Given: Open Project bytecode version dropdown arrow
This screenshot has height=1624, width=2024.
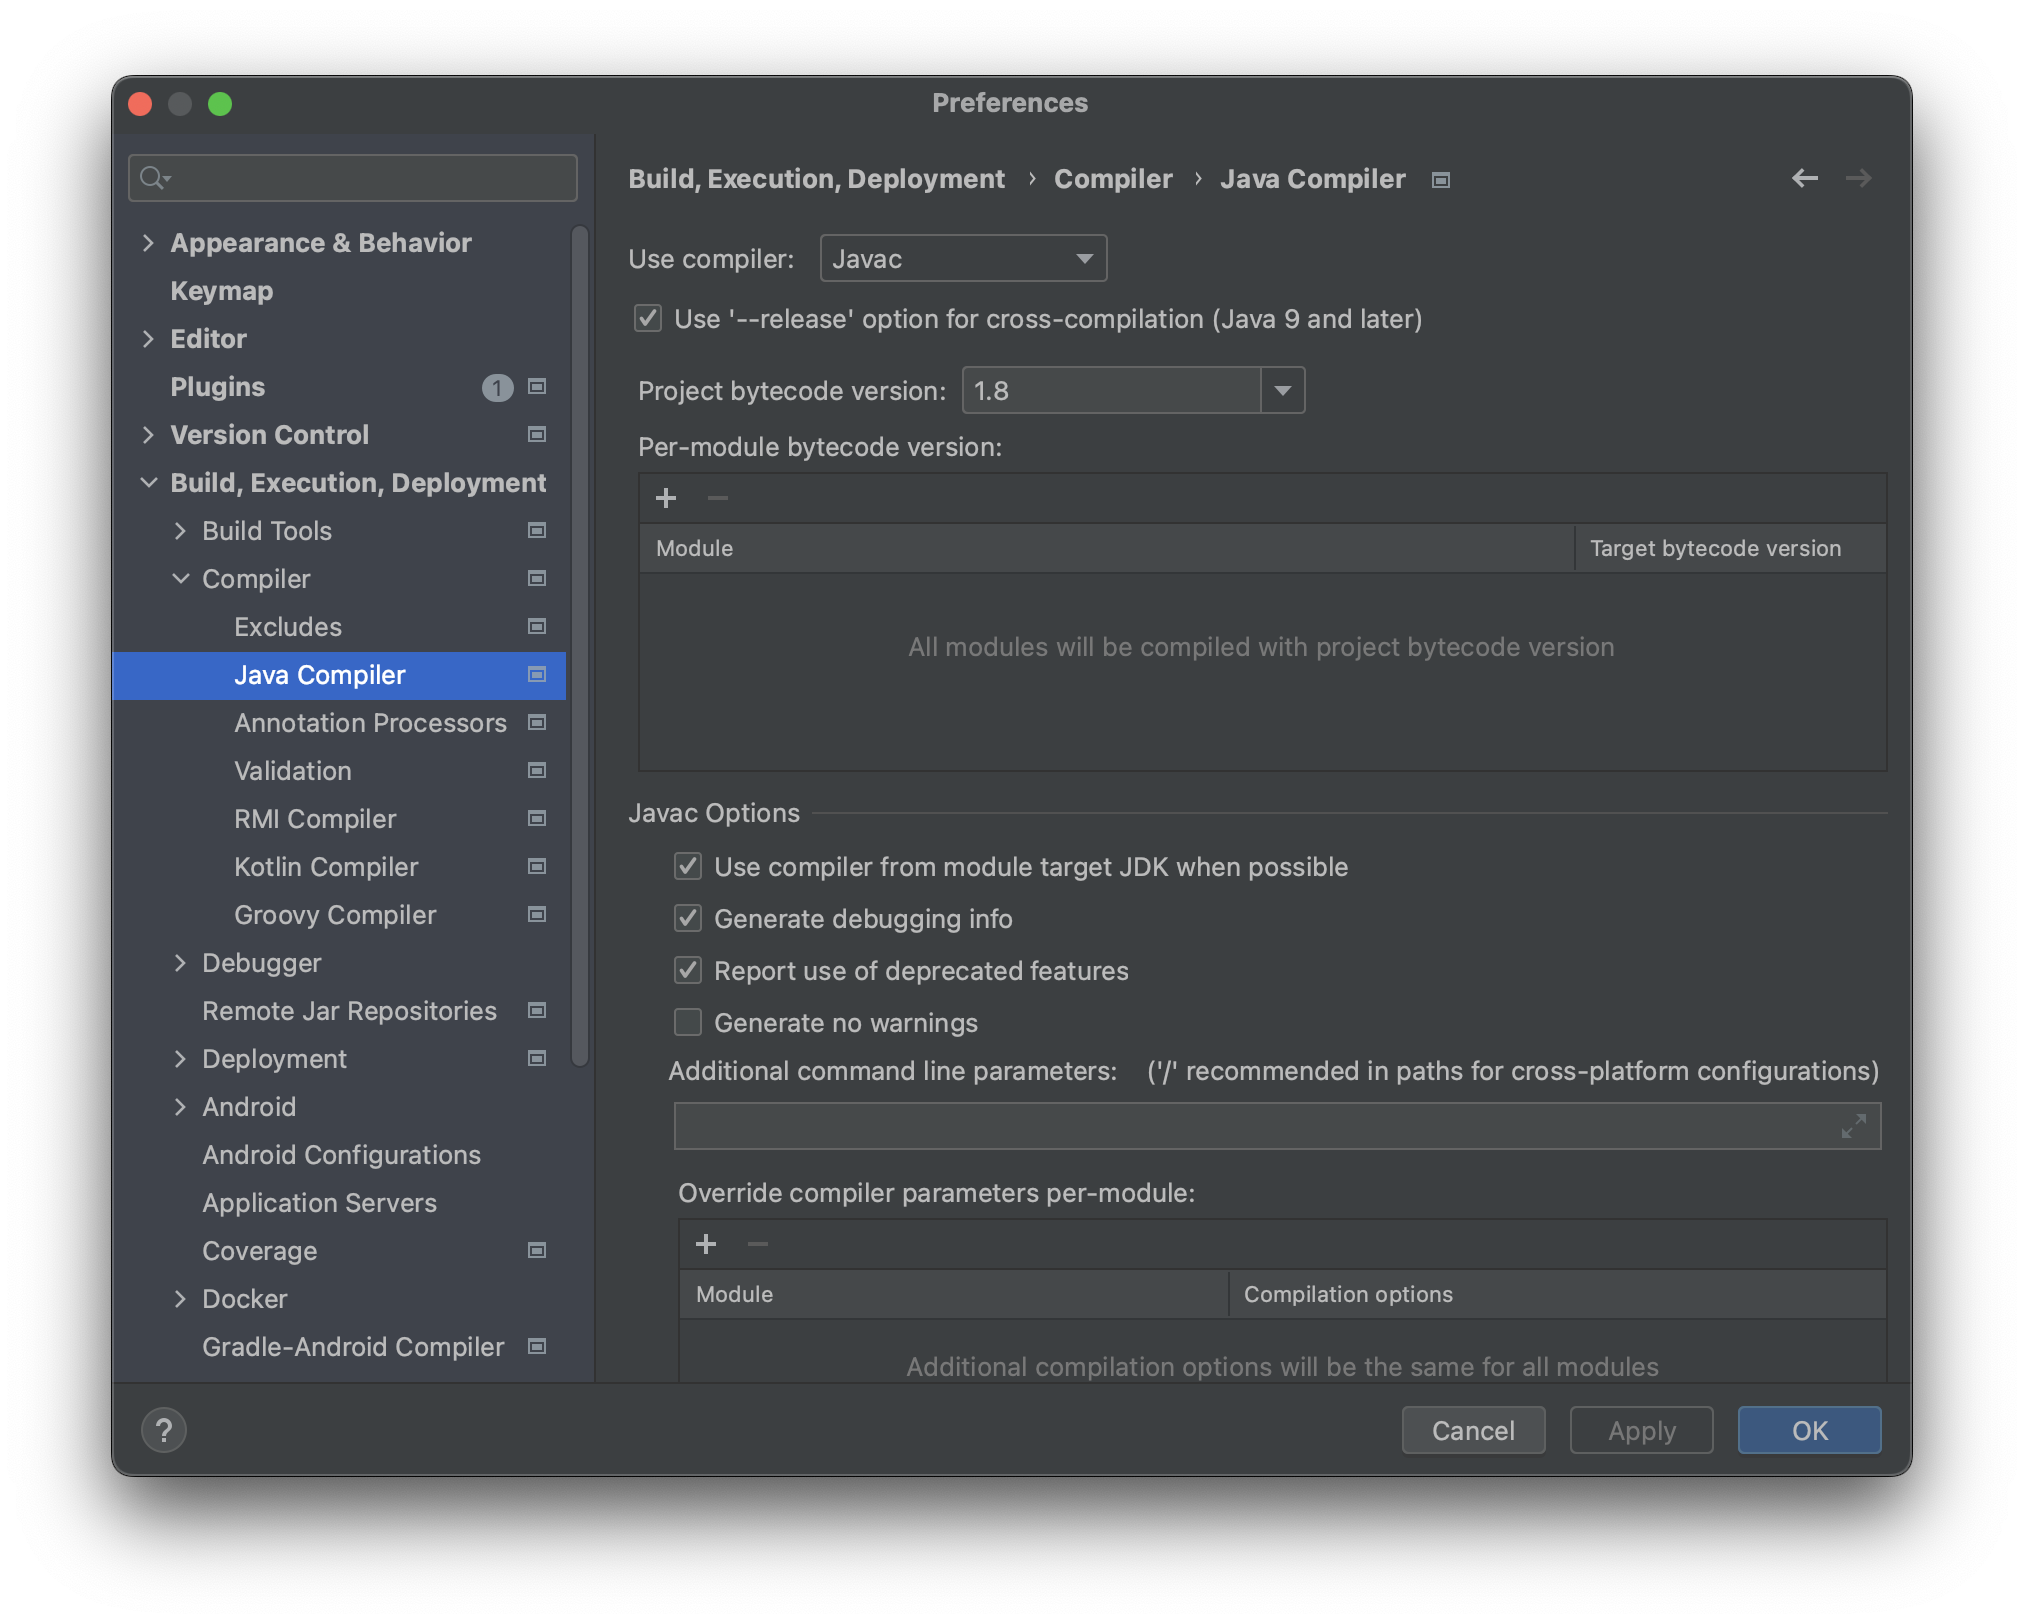Looking at the screenshot, I should [x=1282, y=390].
